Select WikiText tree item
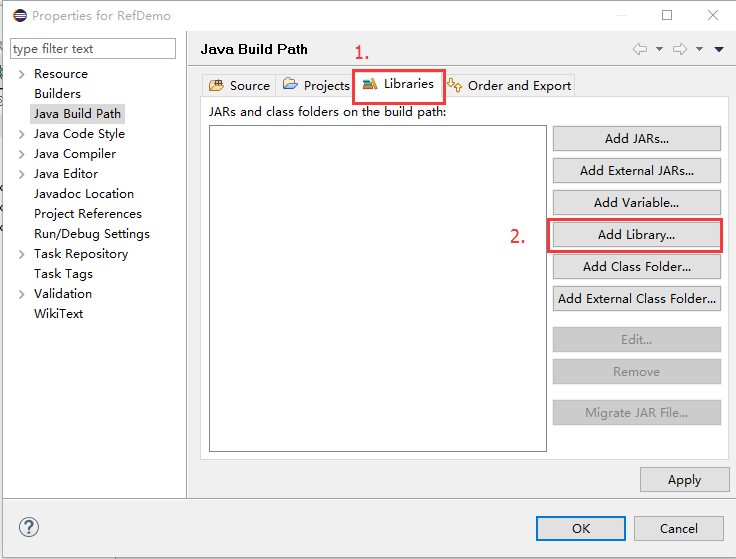 pyautogui.click(x=58, y=314)
